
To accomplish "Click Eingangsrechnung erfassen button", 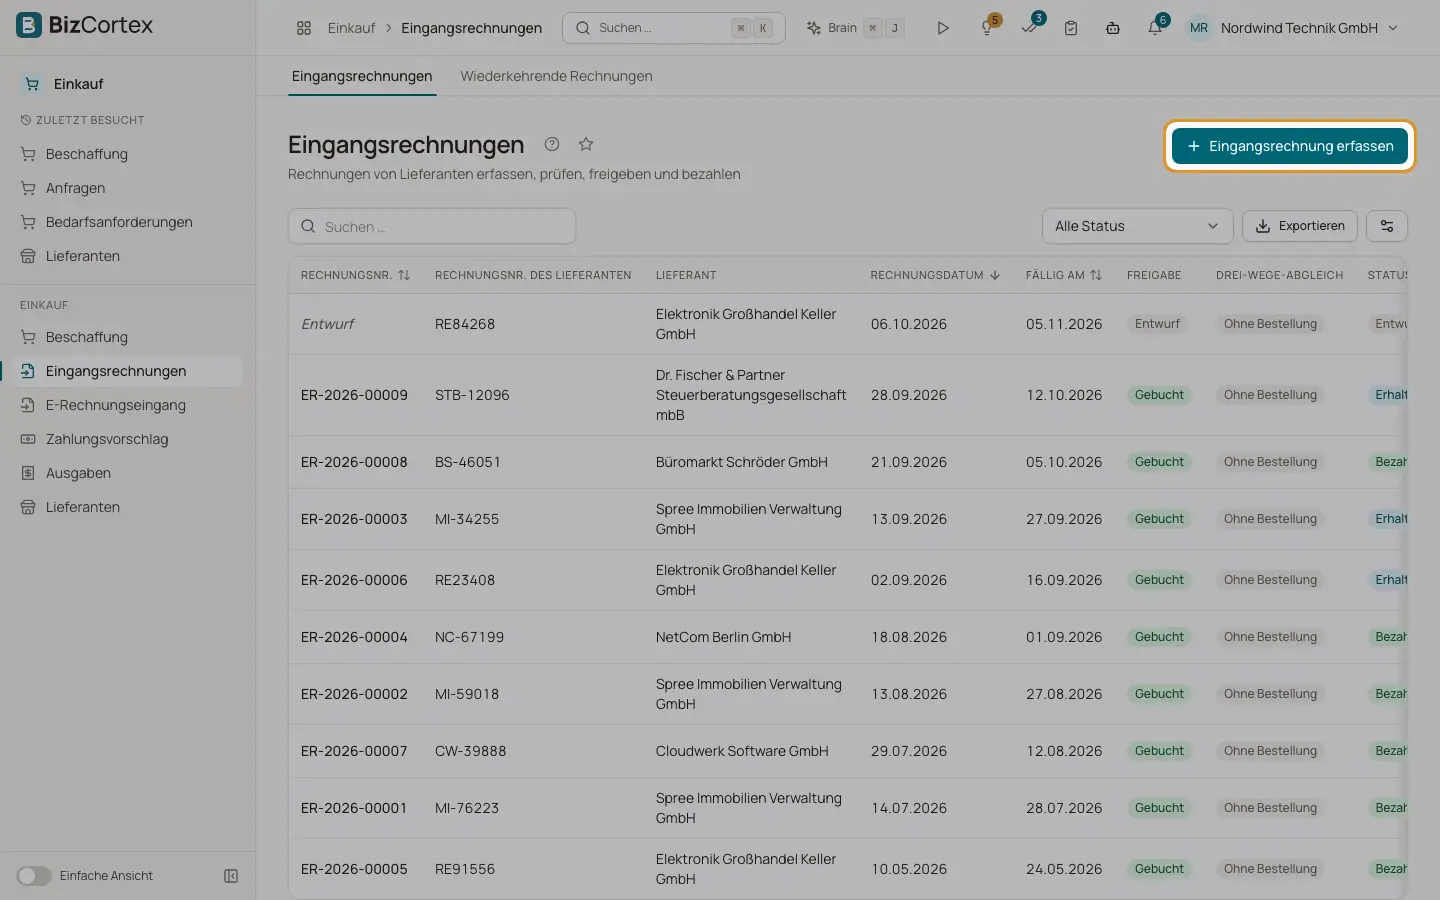I will (1290, 146).
